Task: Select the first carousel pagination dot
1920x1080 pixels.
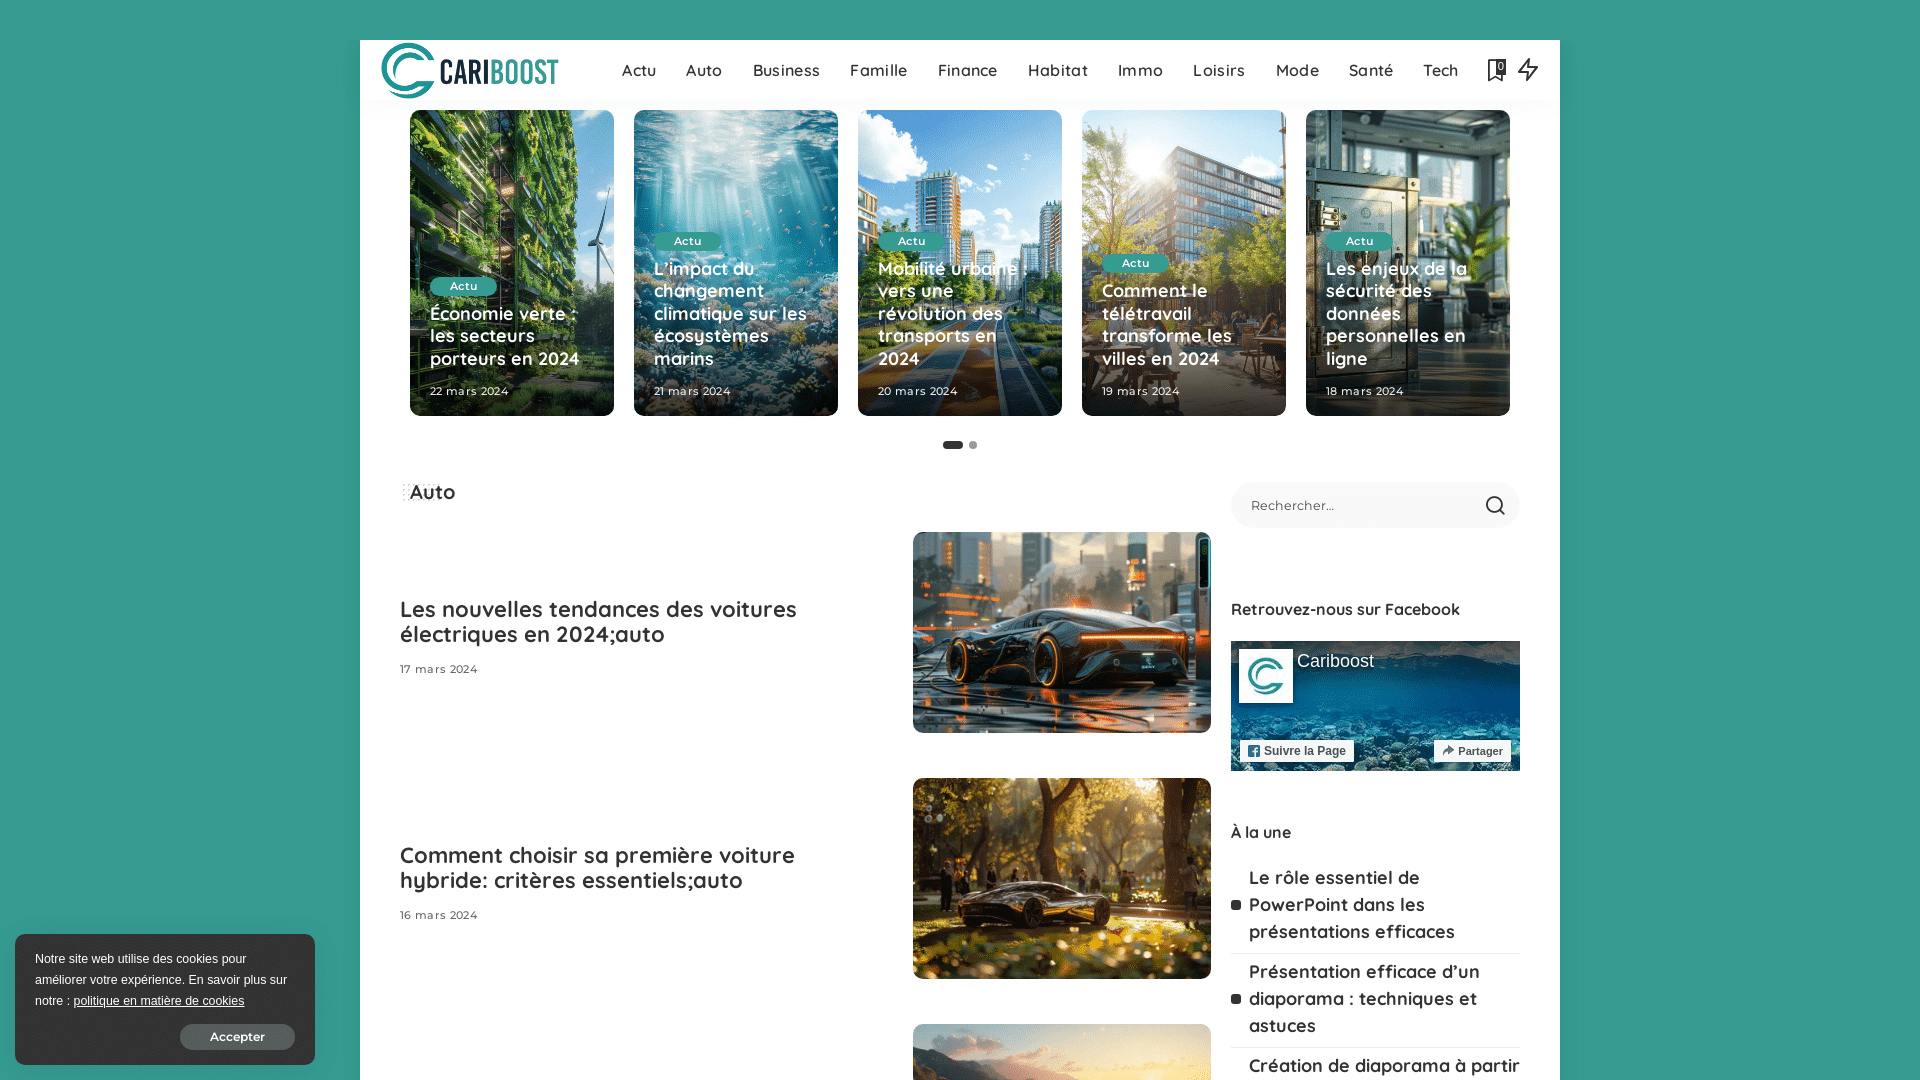Action: [x=953, y=445]
